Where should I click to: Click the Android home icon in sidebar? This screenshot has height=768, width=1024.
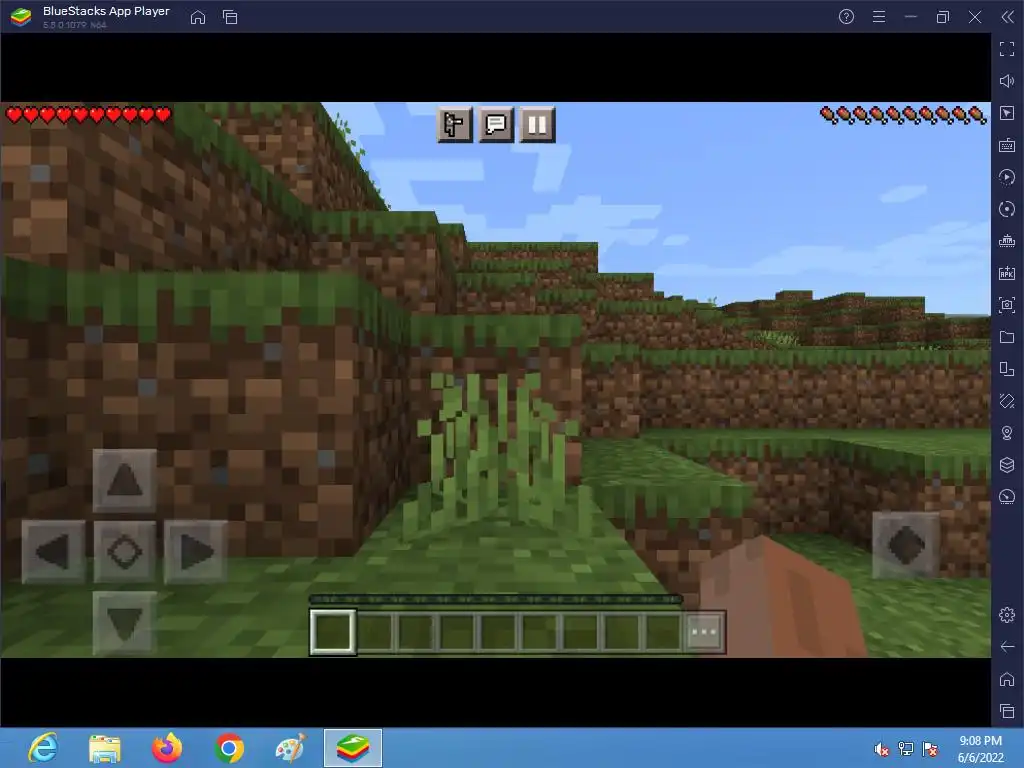tap(1007, 679)
